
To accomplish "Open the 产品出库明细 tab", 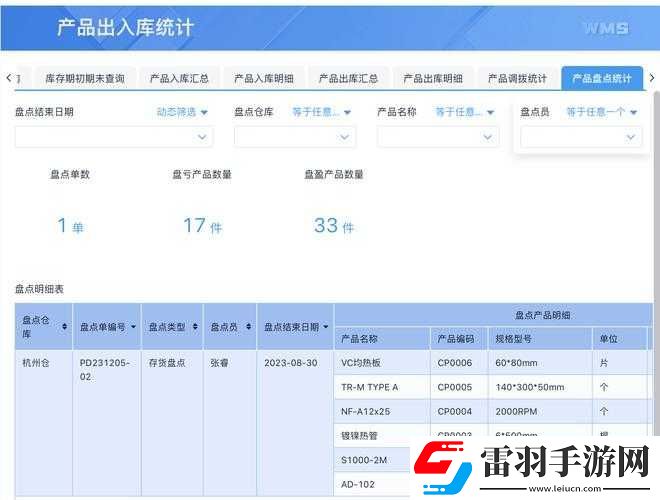I will coord(433,78).
